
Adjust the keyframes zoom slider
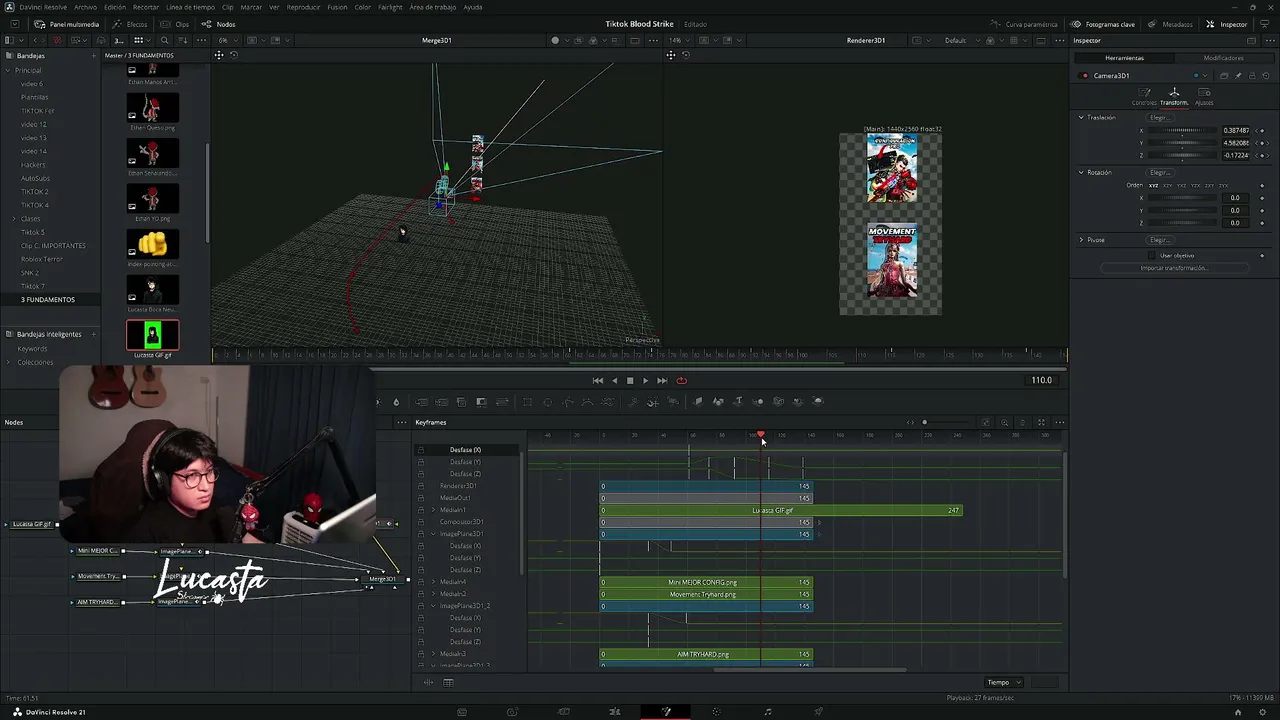(x=944, y=422)
